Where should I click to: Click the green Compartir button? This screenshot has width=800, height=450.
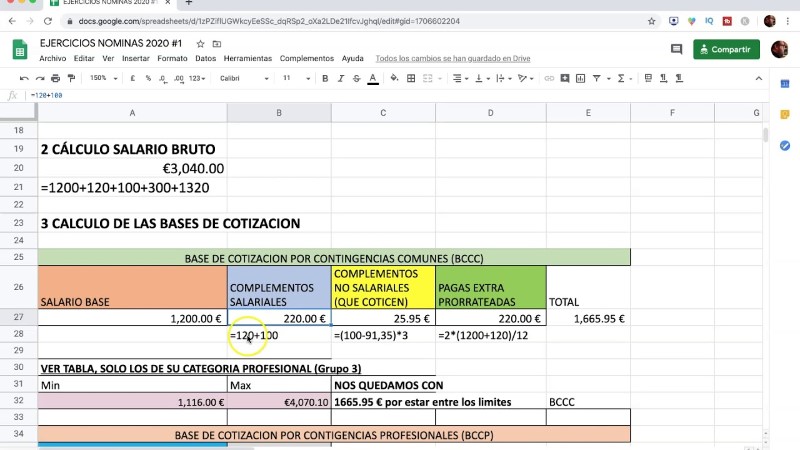pos(727,49)
